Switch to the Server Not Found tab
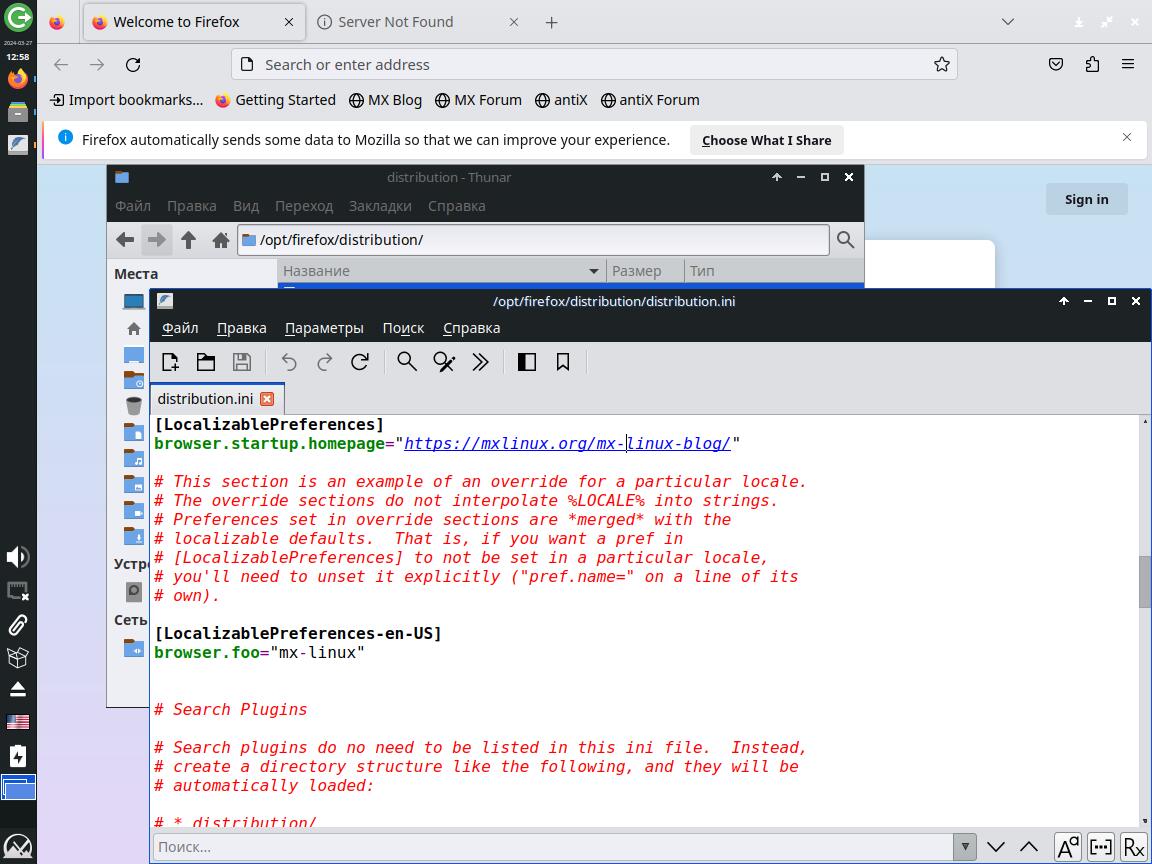1152x864 pixels. pos(396,22)
